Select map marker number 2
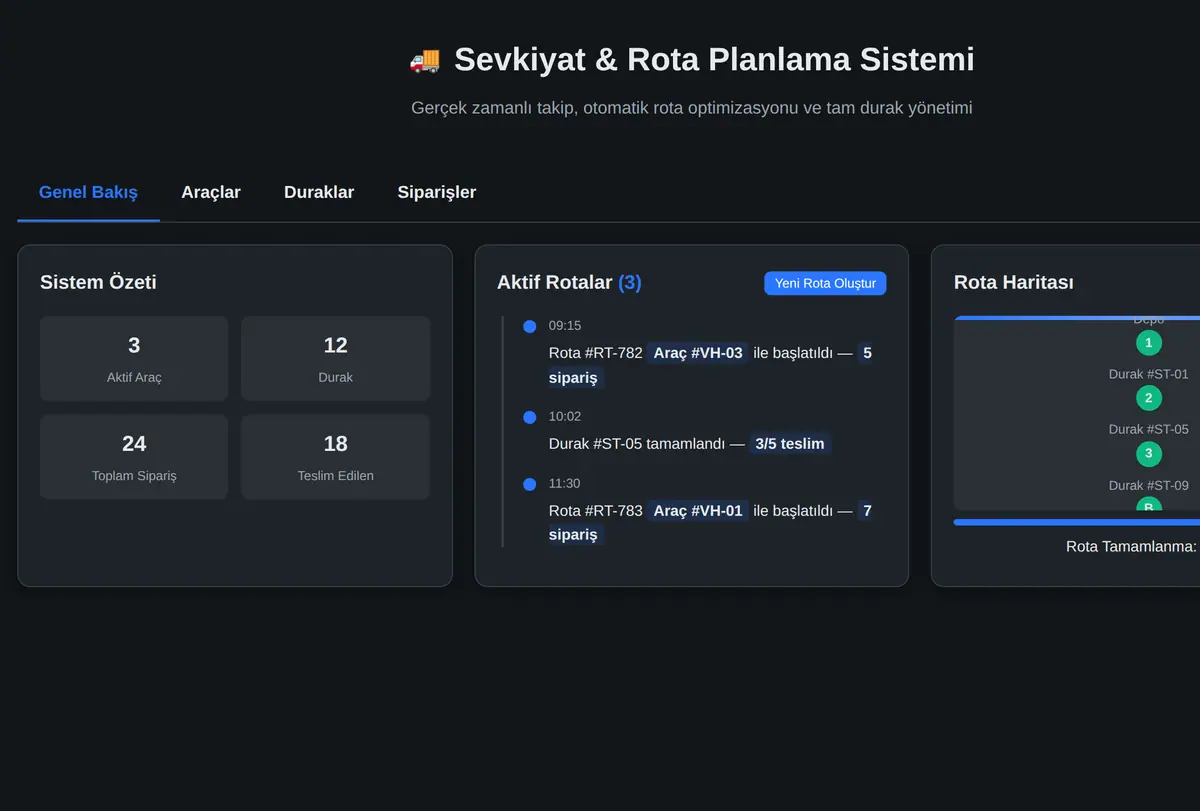Viewport: 1200px width, 811px height. point(1148,398)
